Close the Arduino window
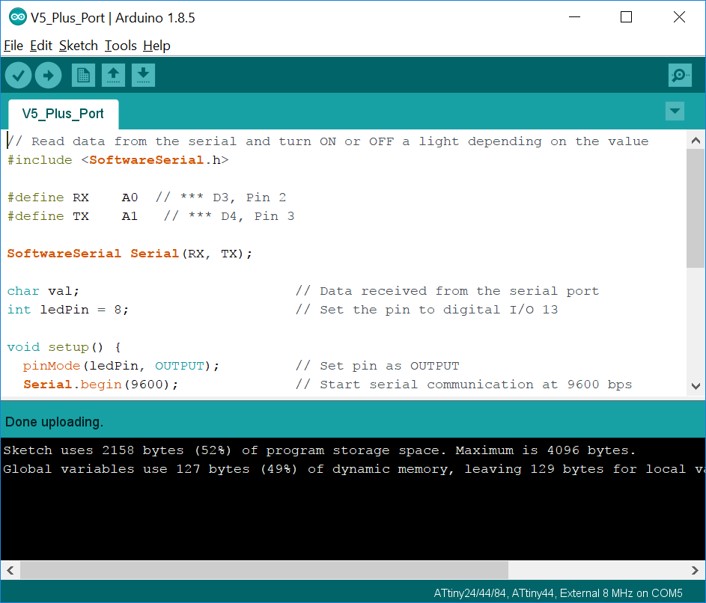706x603 pixels. coord(679,17)
